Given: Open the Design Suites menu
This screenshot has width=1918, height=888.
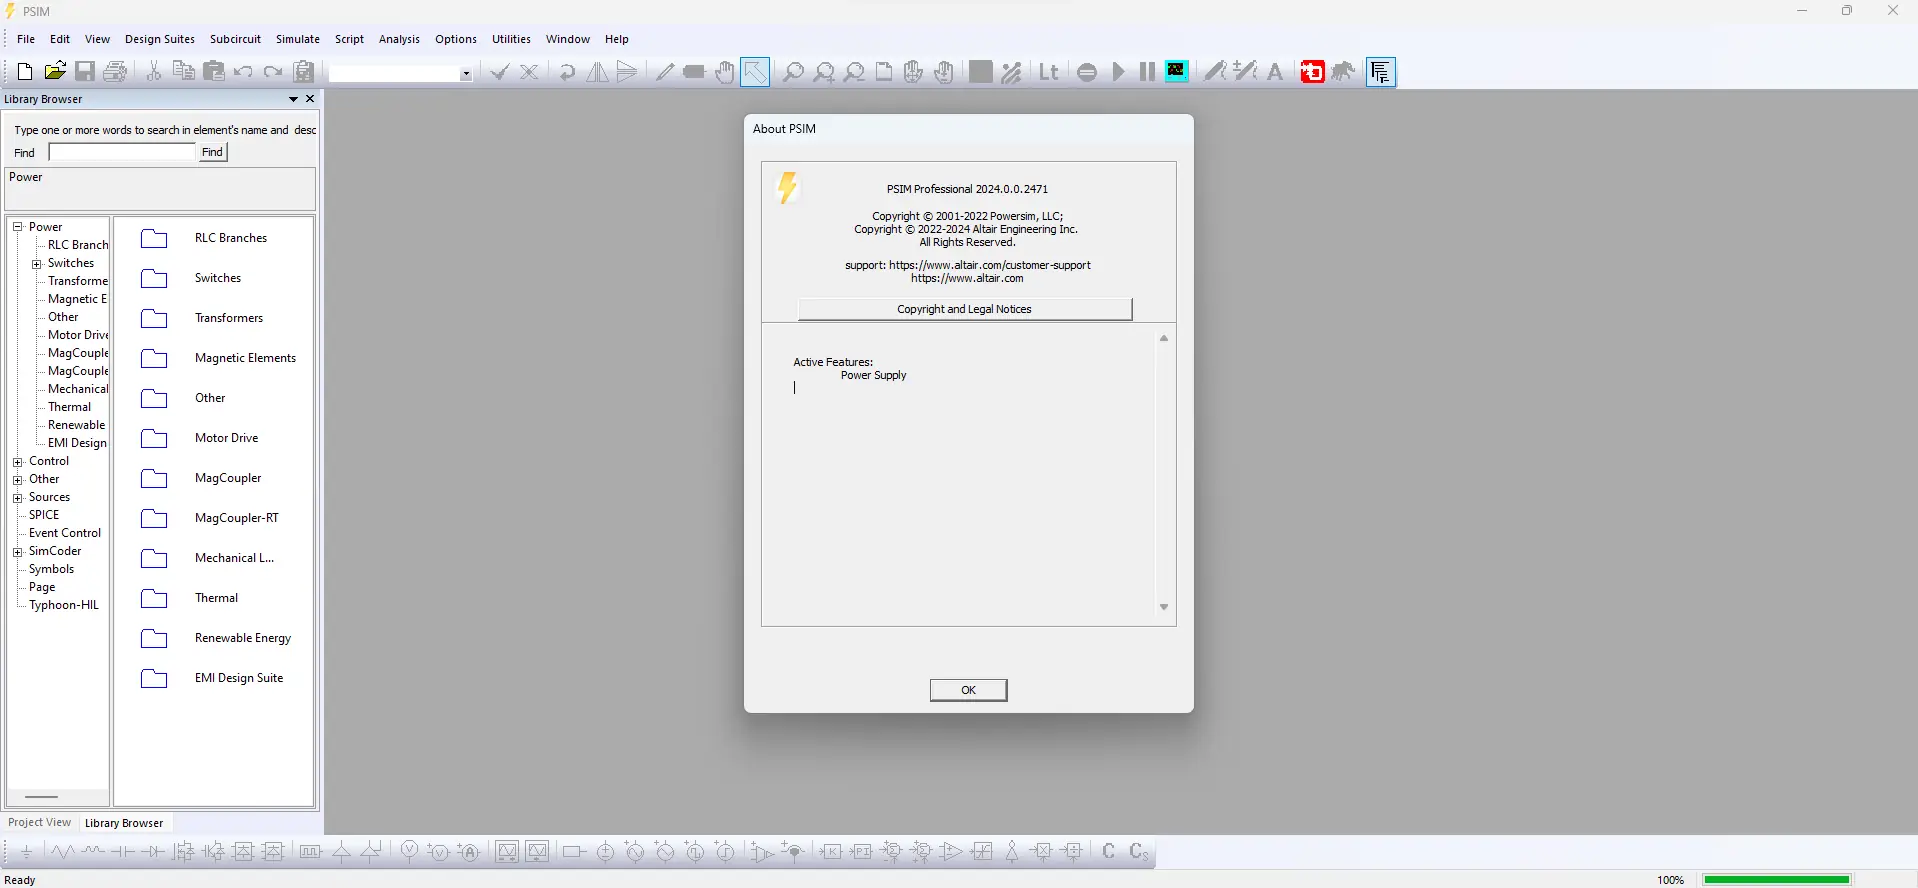Looking at the screenshot, I should pyautogui.click(x=160, y=39).
